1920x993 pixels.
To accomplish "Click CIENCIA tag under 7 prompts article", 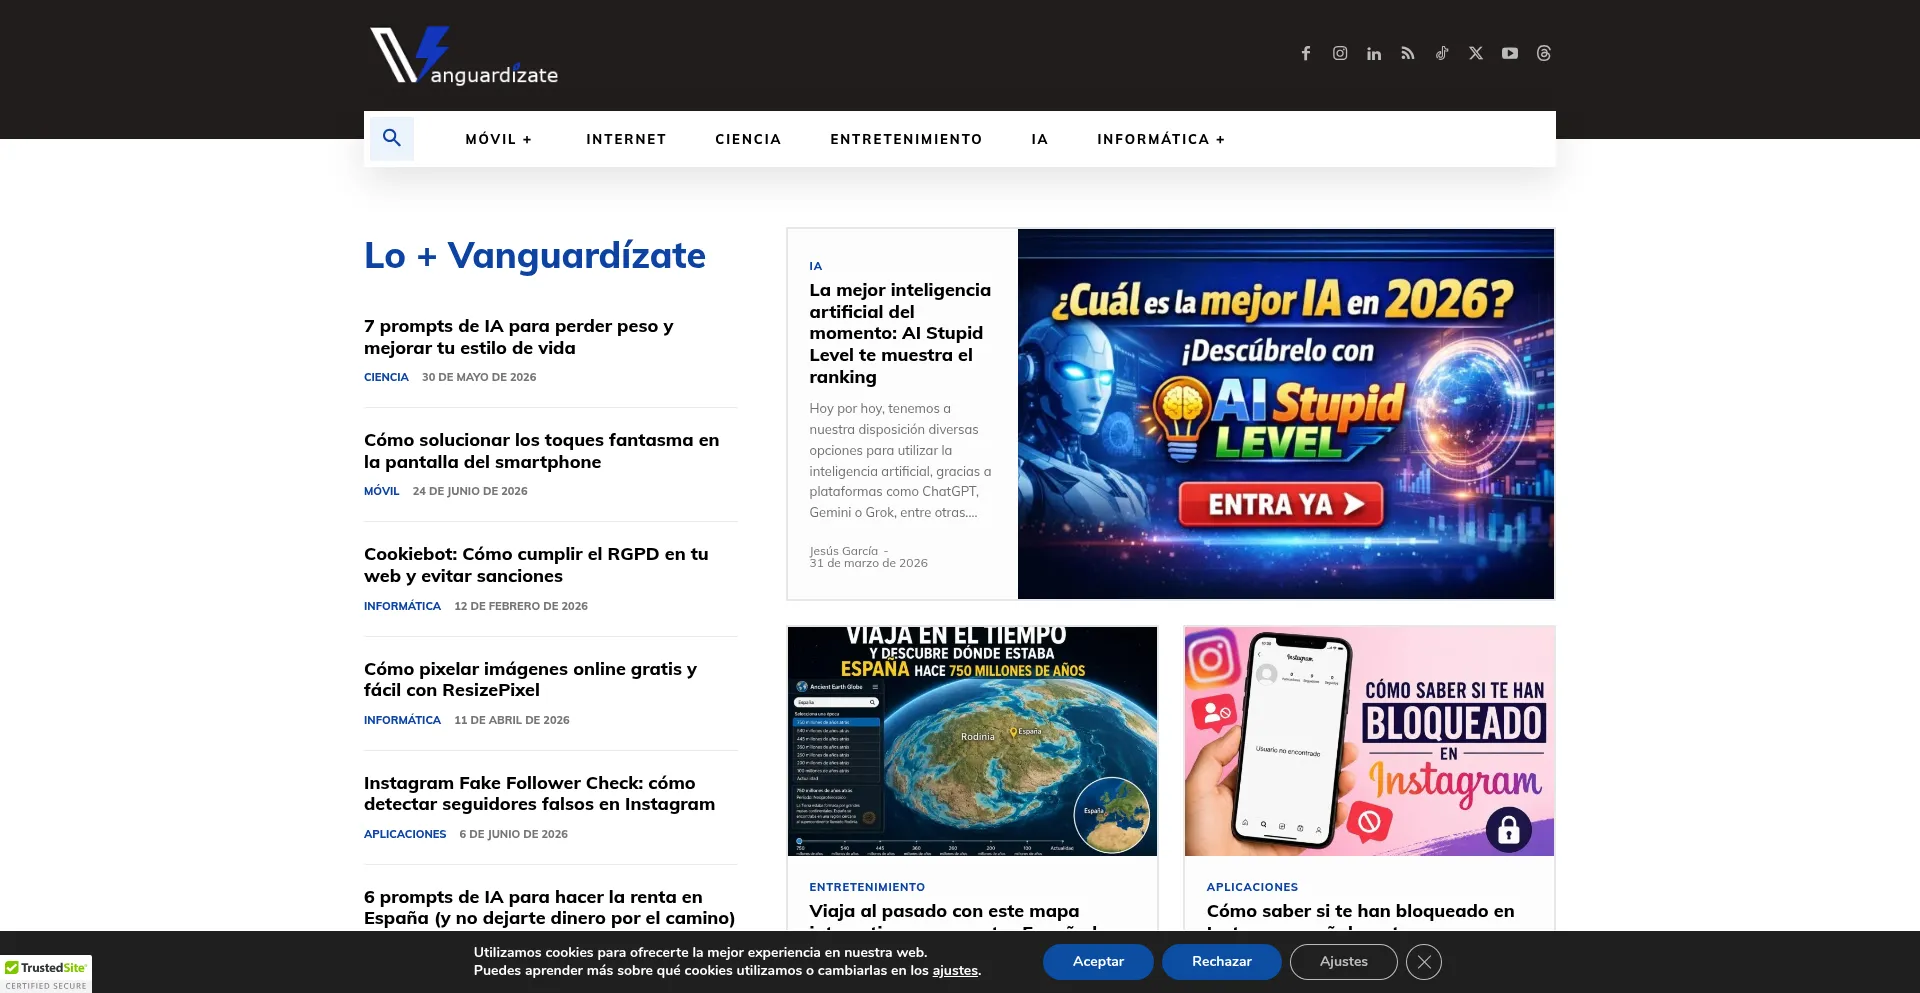I will pyautogui.click(x=386, y=377).
